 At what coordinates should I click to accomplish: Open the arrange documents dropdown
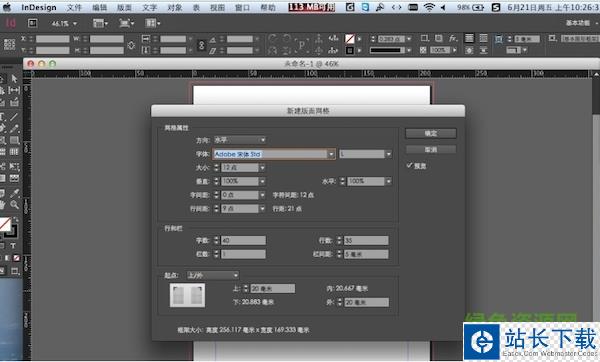[x=152, y=23]
